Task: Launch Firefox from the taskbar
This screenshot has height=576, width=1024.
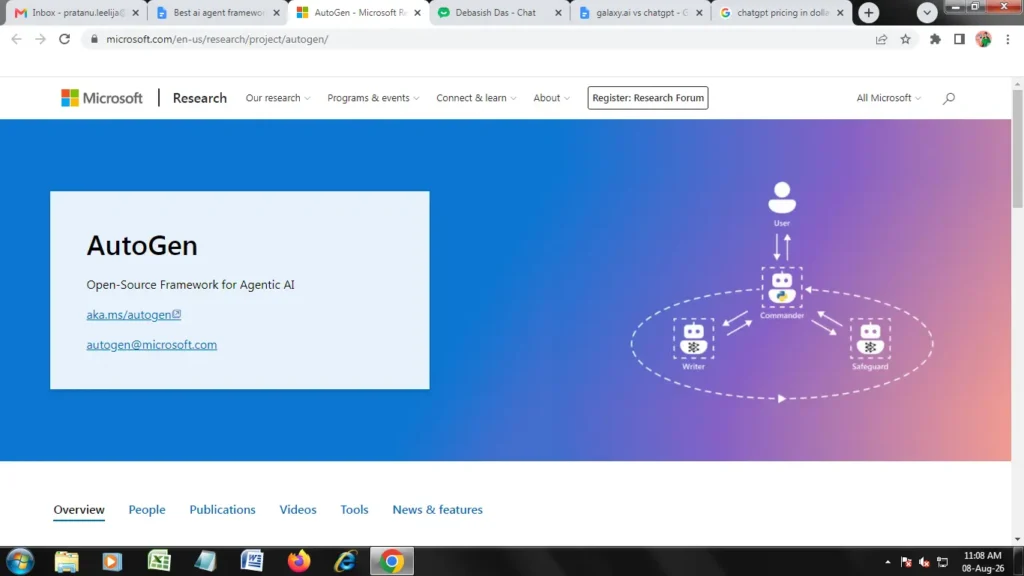Action: point(299,561)
